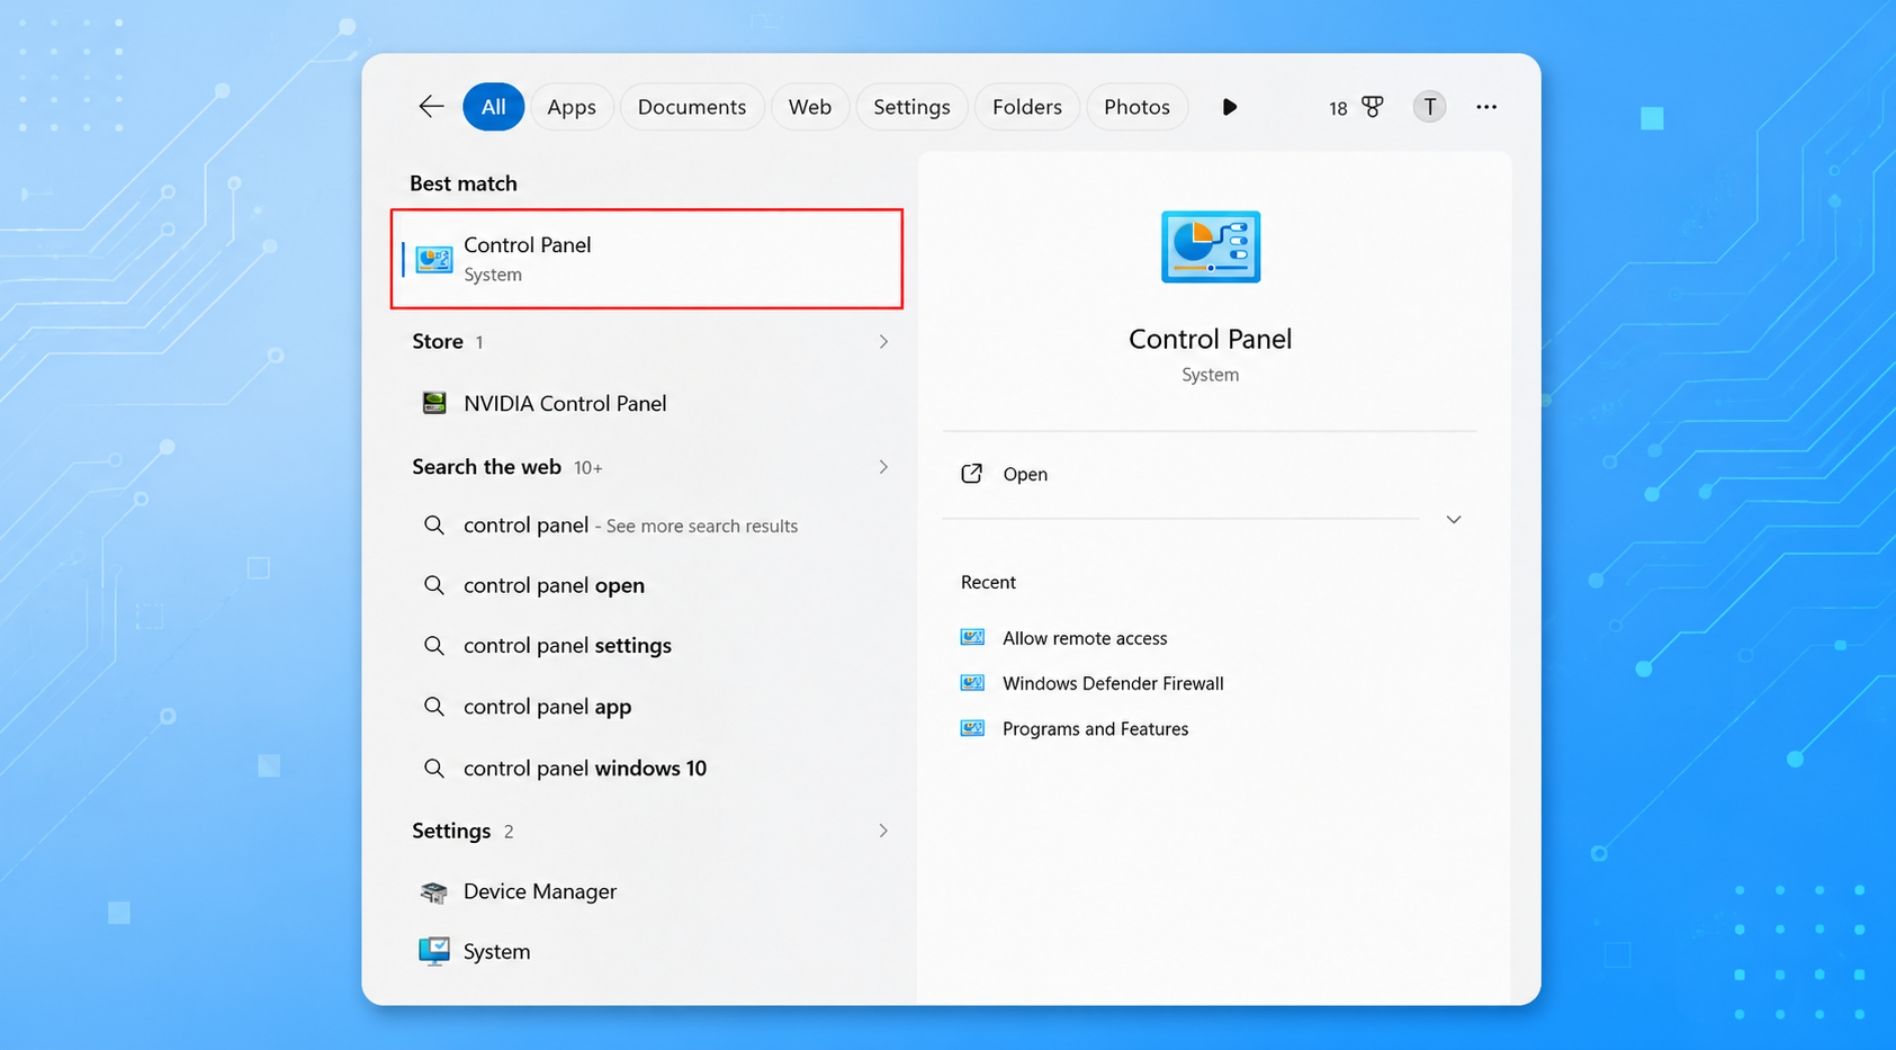Click the search icon beside 'control panel open'
The height and width of the screenshot is (1050, 1896).
[x=434, y=585]
